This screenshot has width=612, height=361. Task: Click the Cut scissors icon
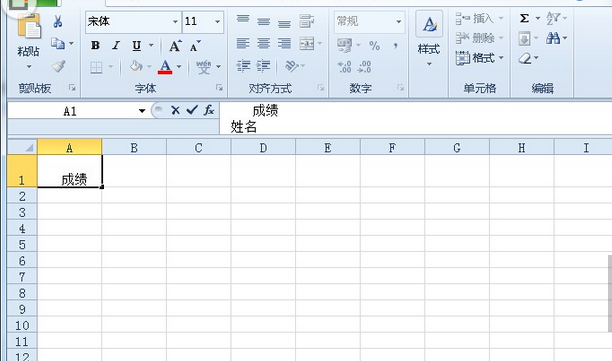58,21
